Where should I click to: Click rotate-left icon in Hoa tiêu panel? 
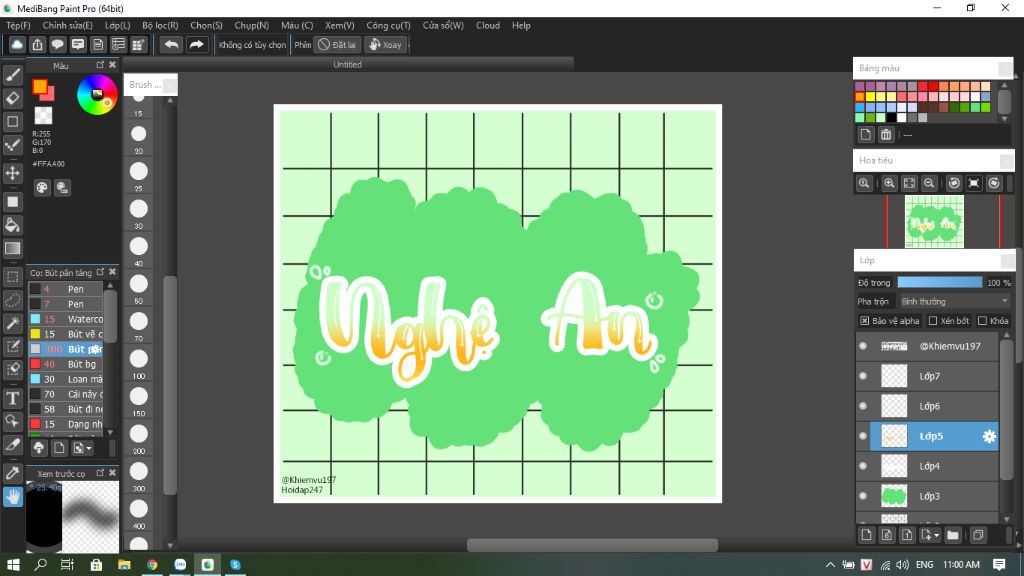coord(954,184)
